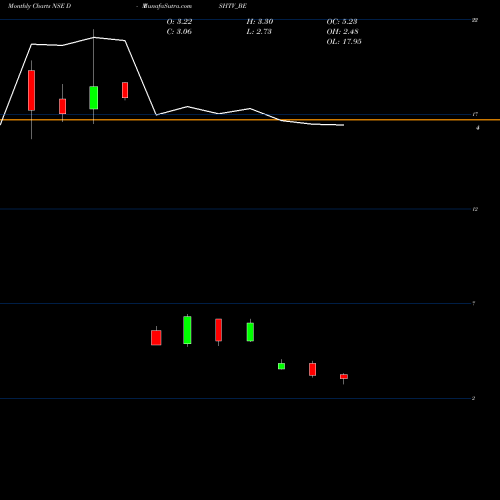Click the white moving average line peak
Image resolution: width=500 pixels, height=500 pixels.
point(94,38)
